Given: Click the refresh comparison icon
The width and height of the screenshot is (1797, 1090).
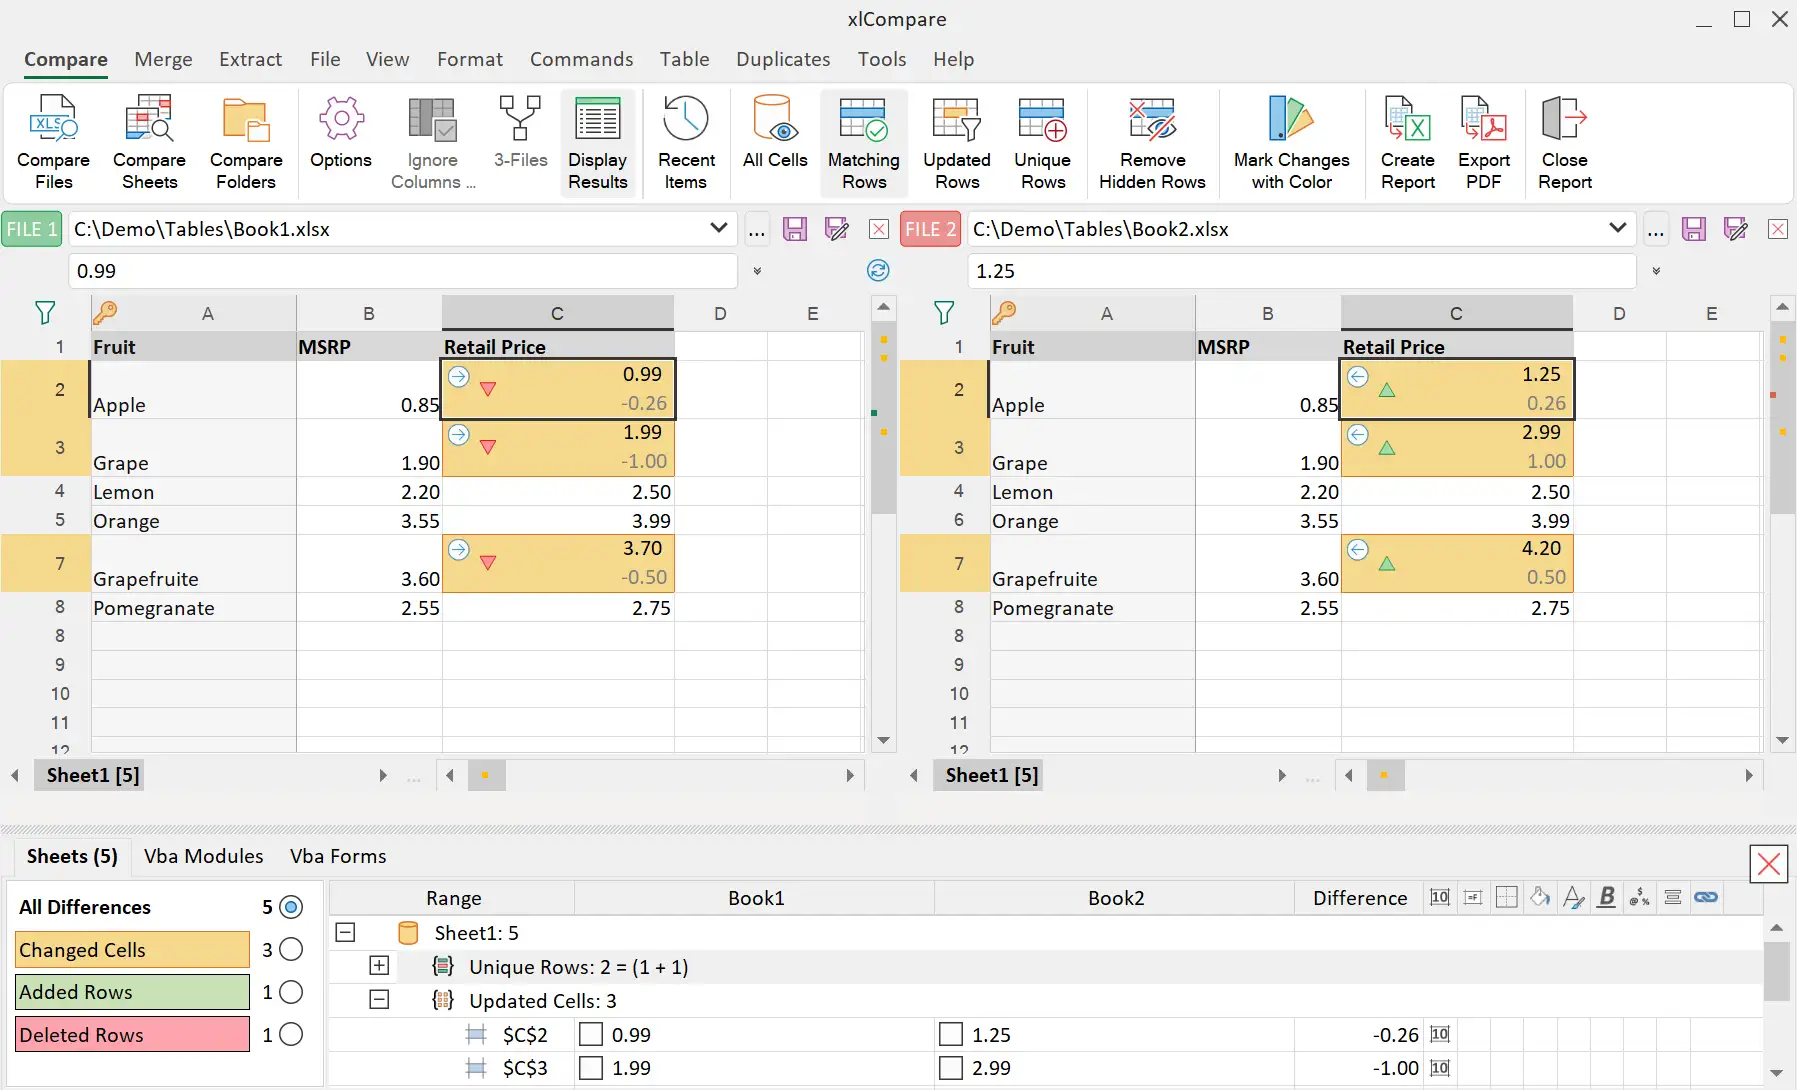Looking at the screenshot, I should [x=878, y=270].
